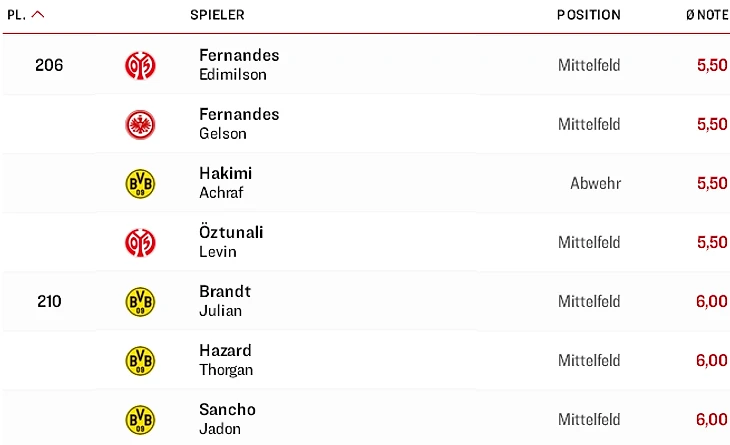Viewport: 730px width, 445px height.
Task: Sort table by POSITION column header
Action: pos(588,15)
